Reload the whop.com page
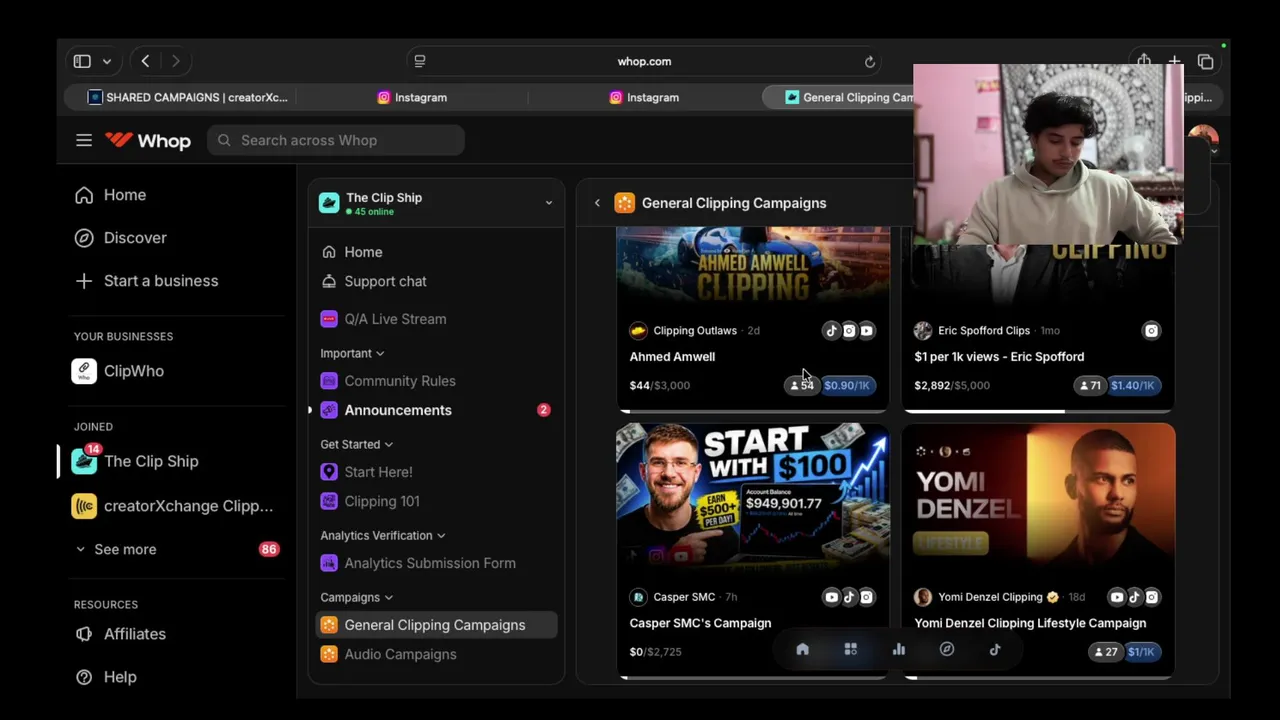This screenshot has width=1280, height=720. [x=870, y=61]
